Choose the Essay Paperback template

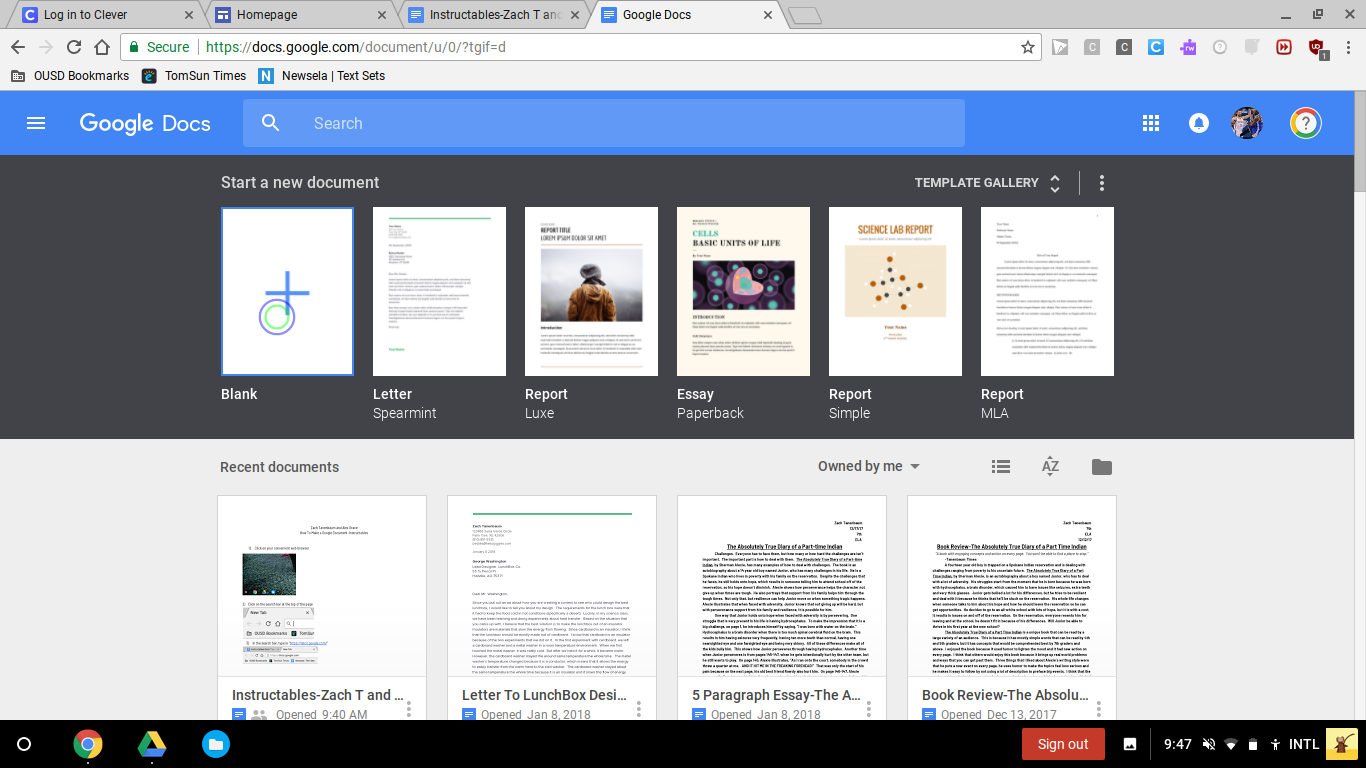tap(743, 291)
